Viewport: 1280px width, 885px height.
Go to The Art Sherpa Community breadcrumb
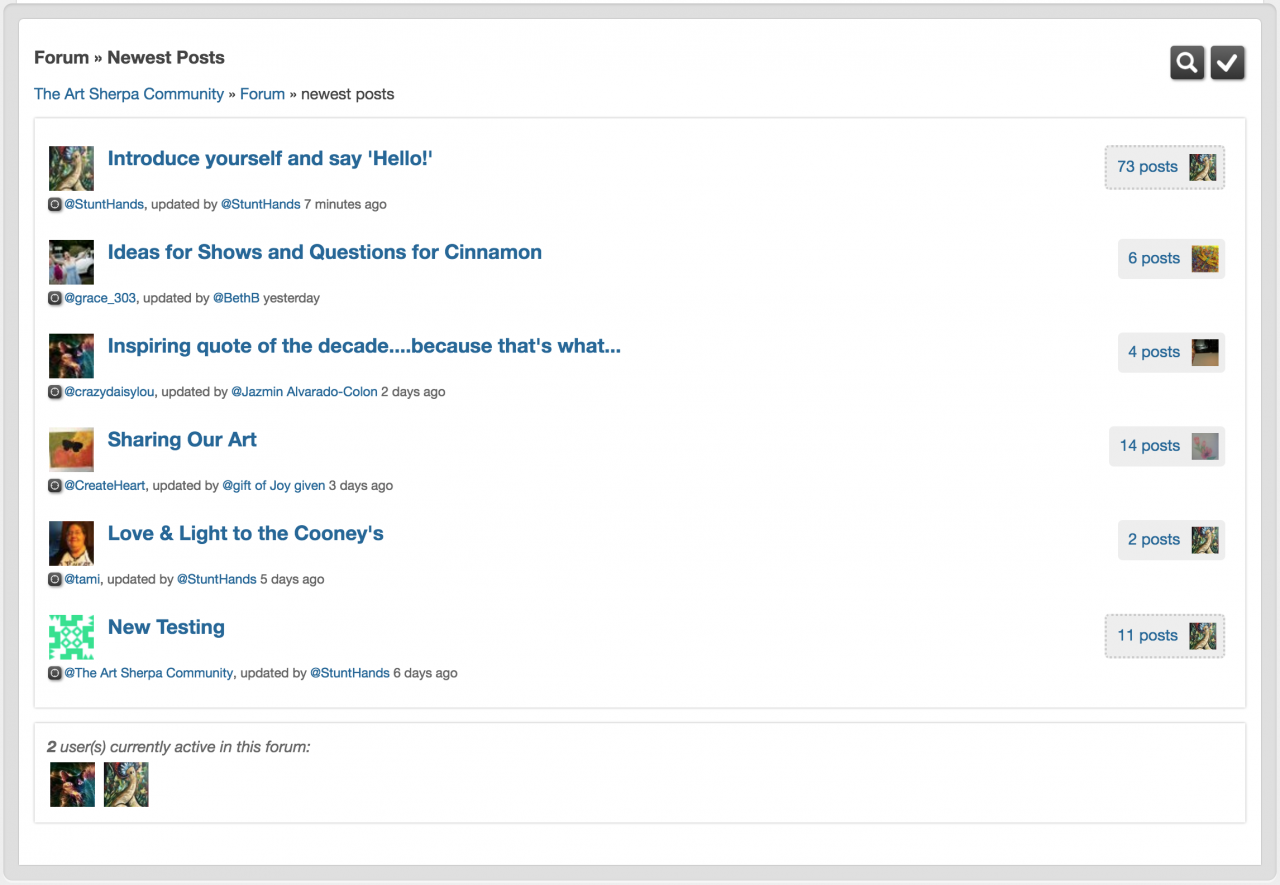(129, 94)
